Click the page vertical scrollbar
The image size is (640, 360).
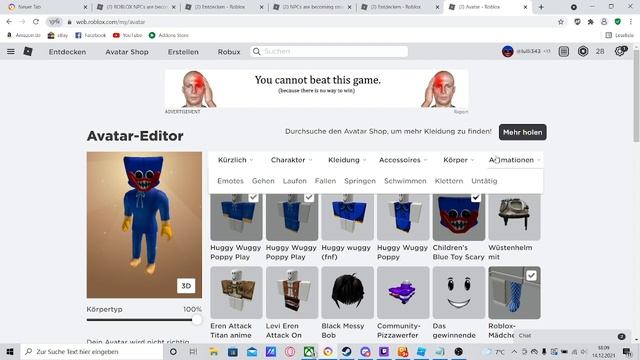pyautogui.click(x=636, y=96)
